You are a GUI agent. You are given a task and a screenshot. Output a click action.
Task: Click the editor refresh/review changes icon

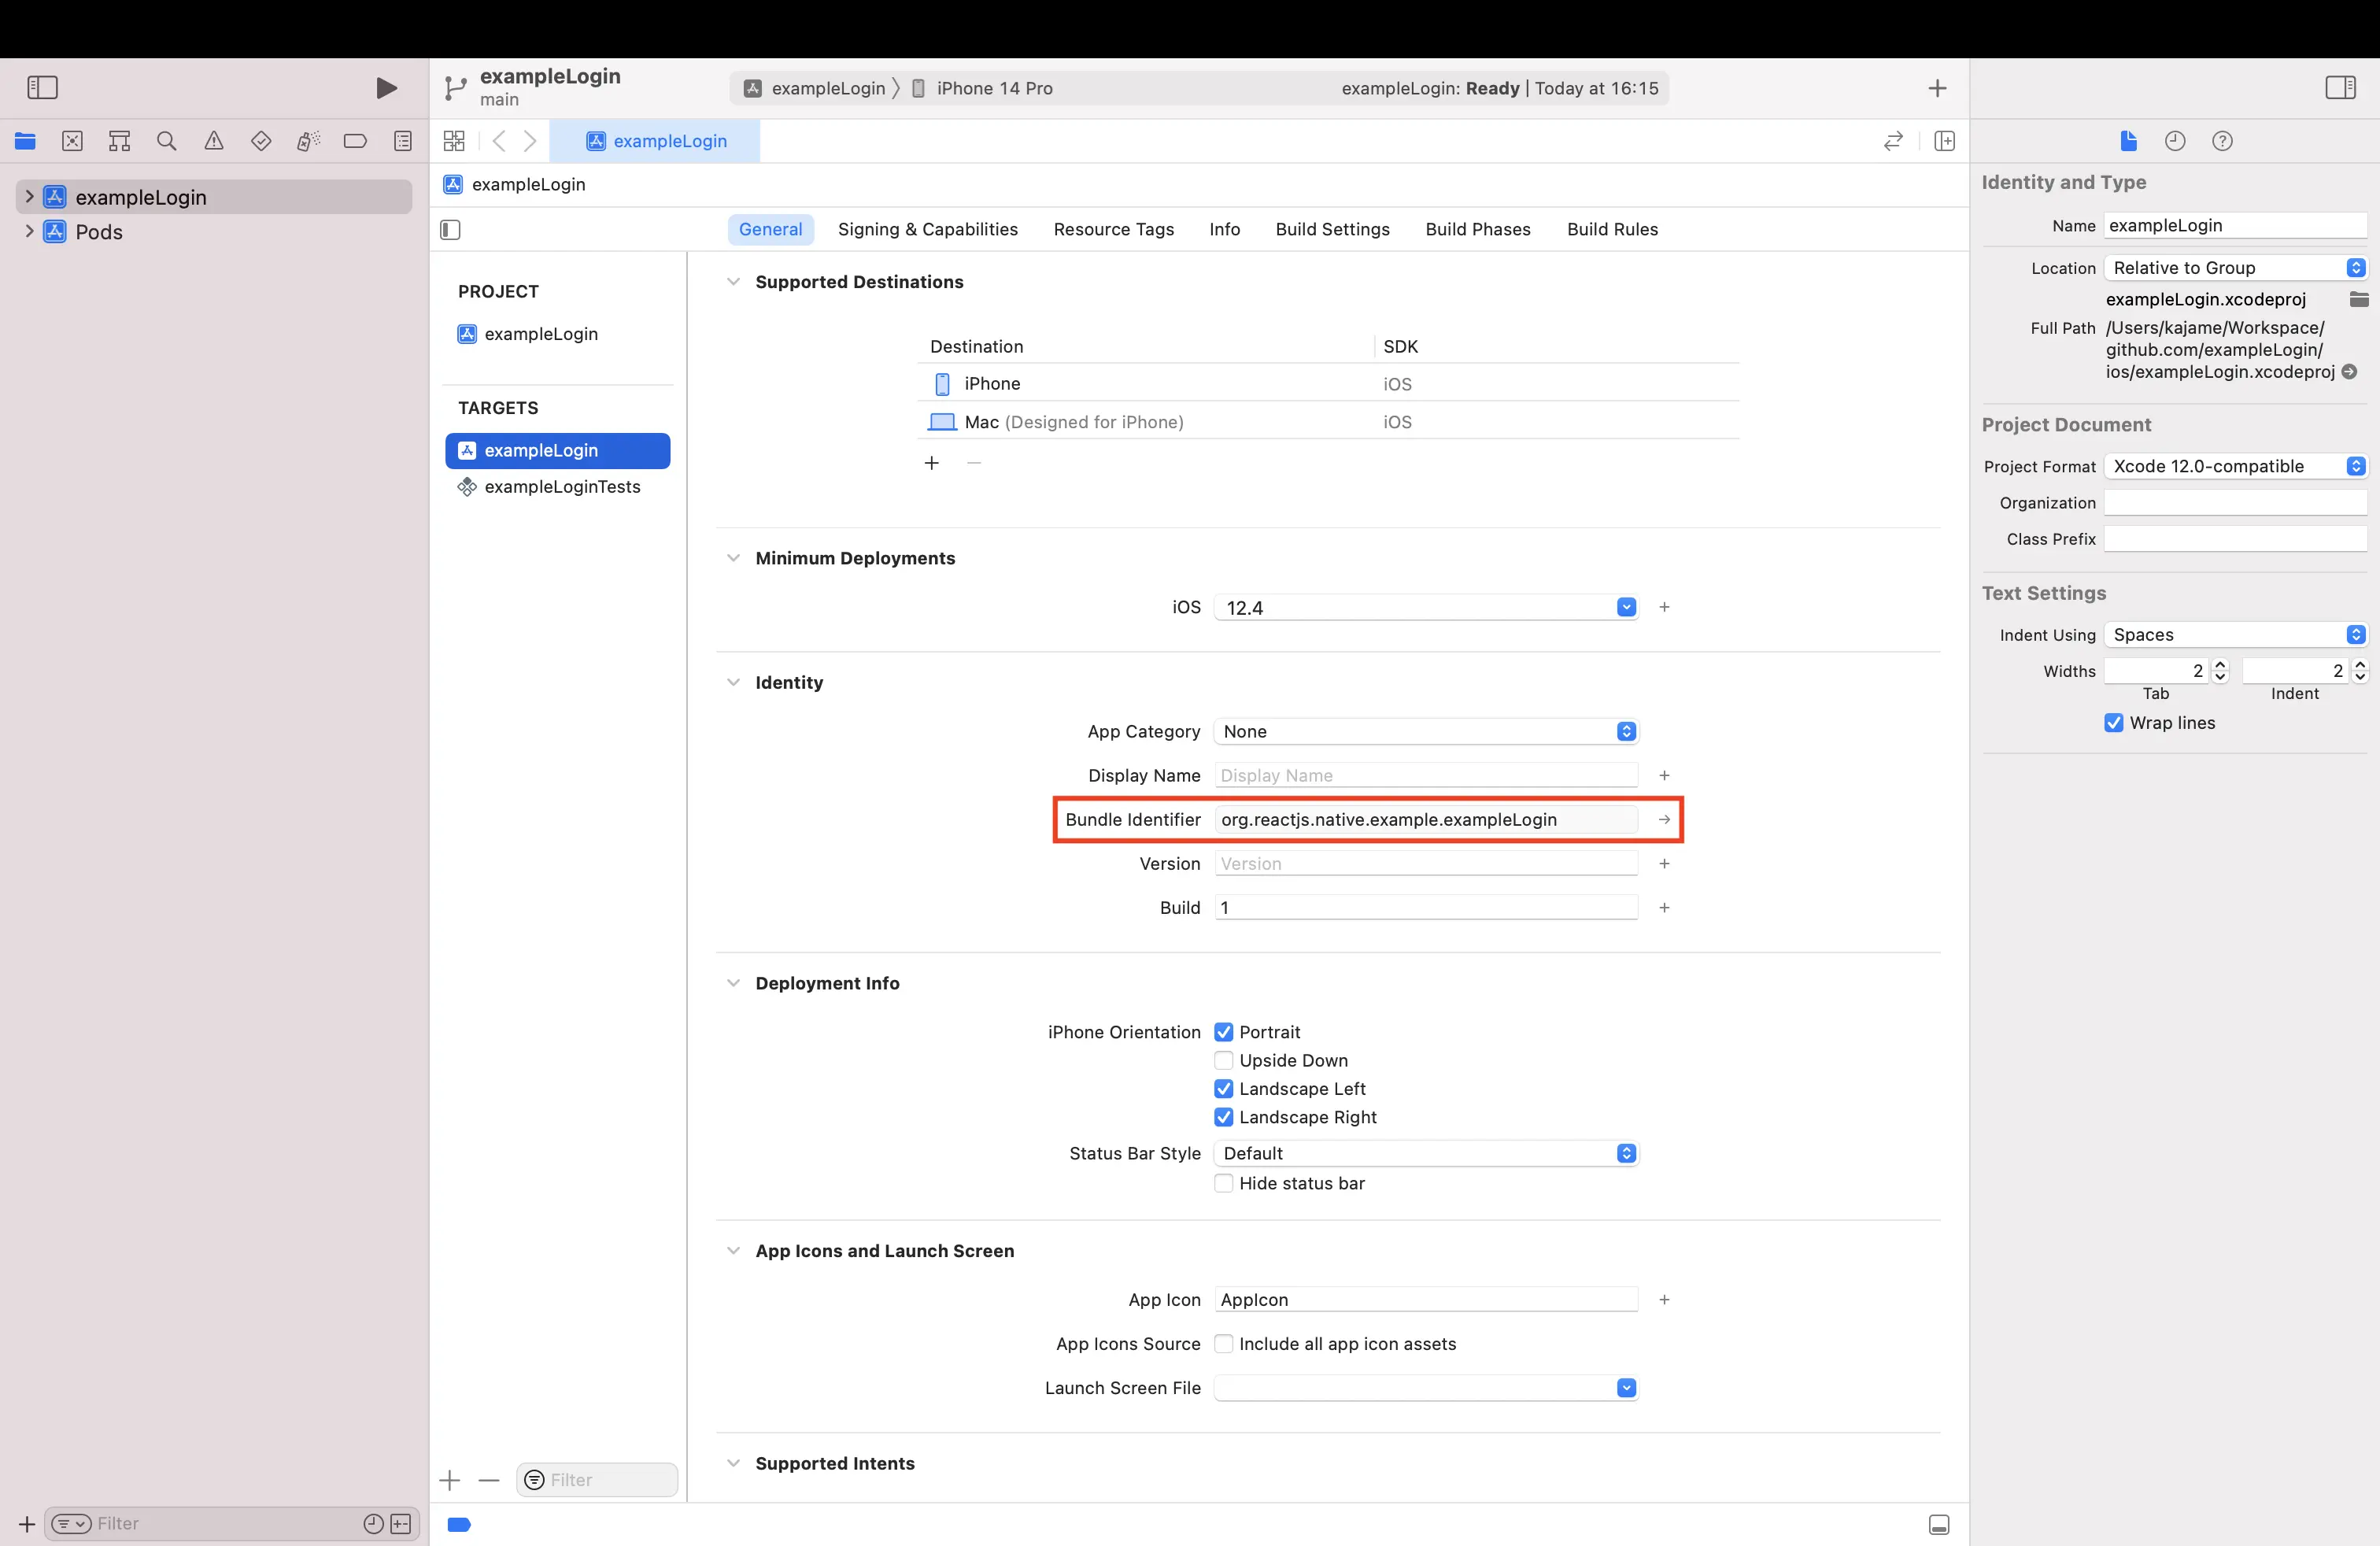click(x=1893, y=141)
